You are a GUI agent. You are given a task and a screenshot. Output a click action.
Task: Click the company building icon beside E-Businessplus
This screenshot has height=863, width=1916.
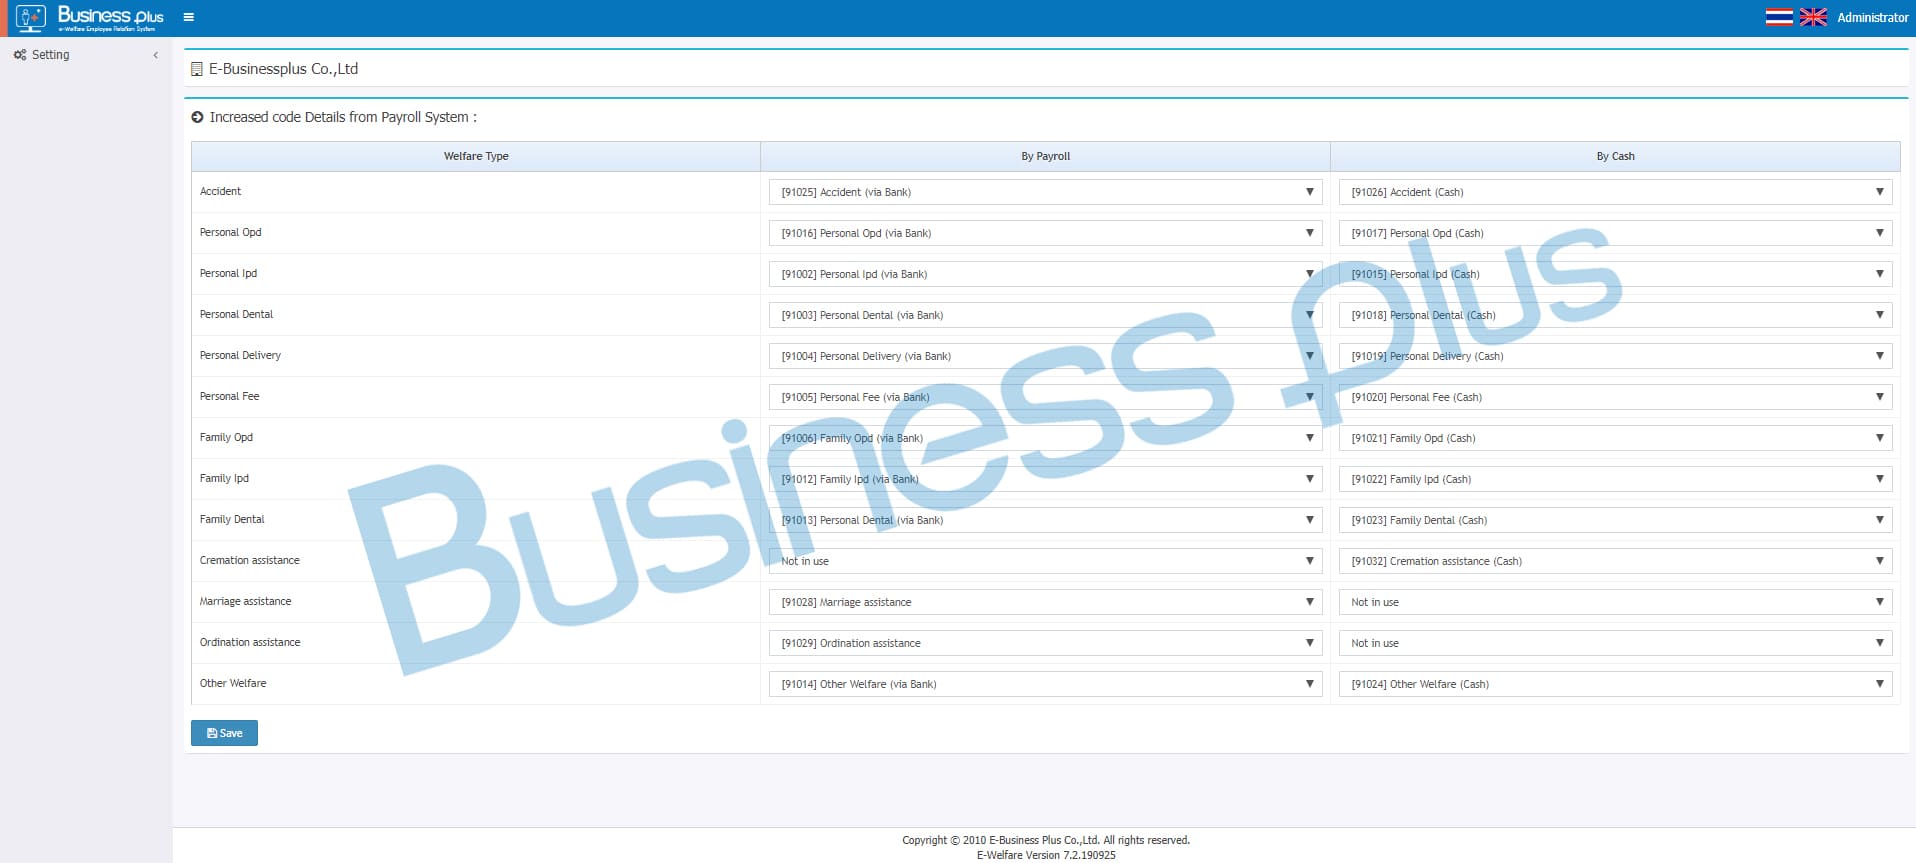[x=197, y=69]
